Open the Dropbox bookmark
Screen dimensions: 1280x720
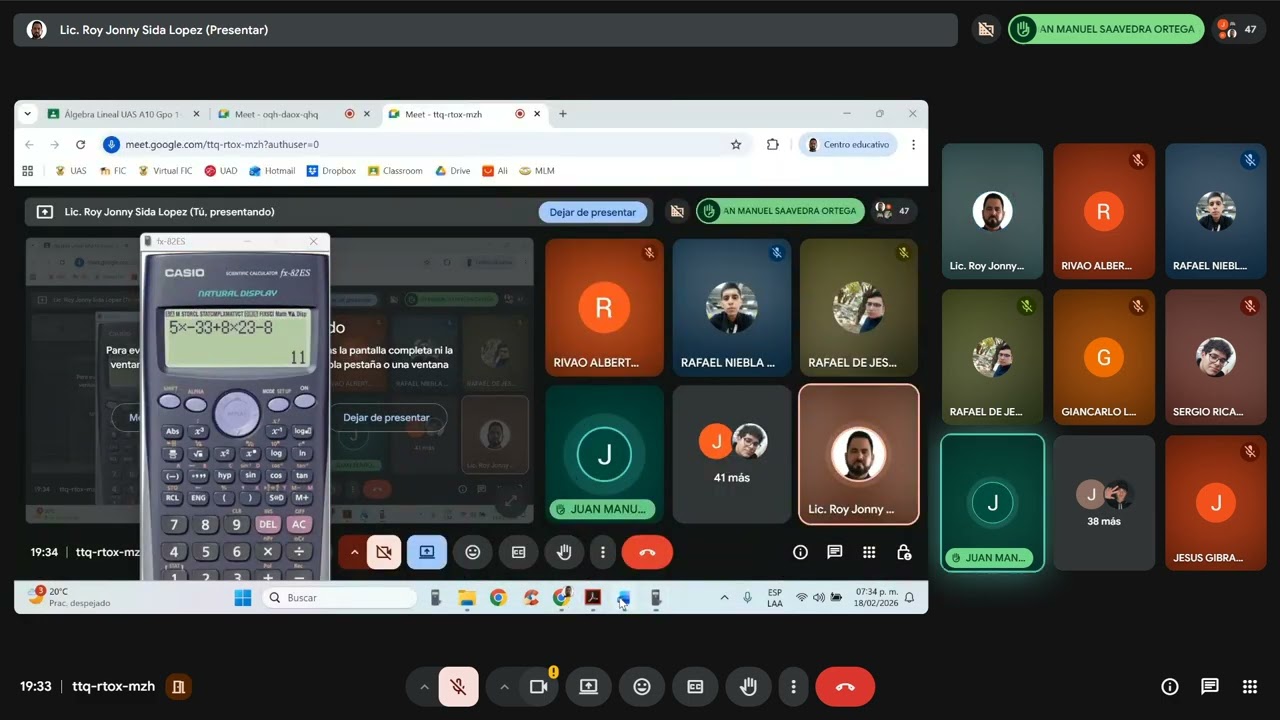331,171
